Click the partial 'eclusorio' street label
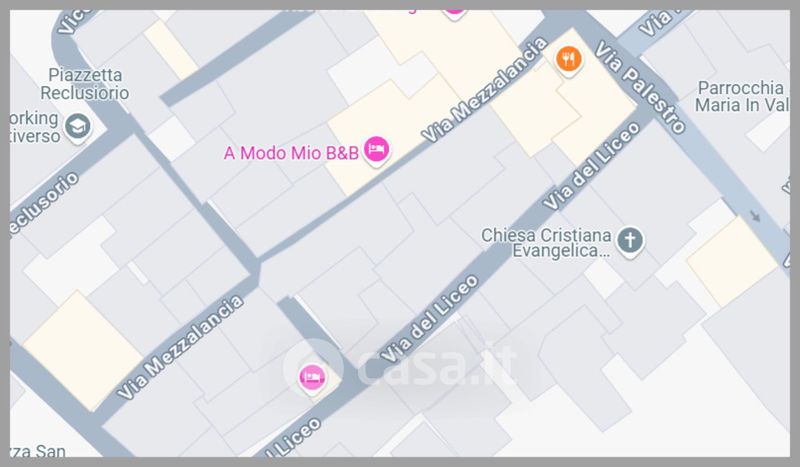Viewport: 800px width, 467px height. click(x=45, y=203)
